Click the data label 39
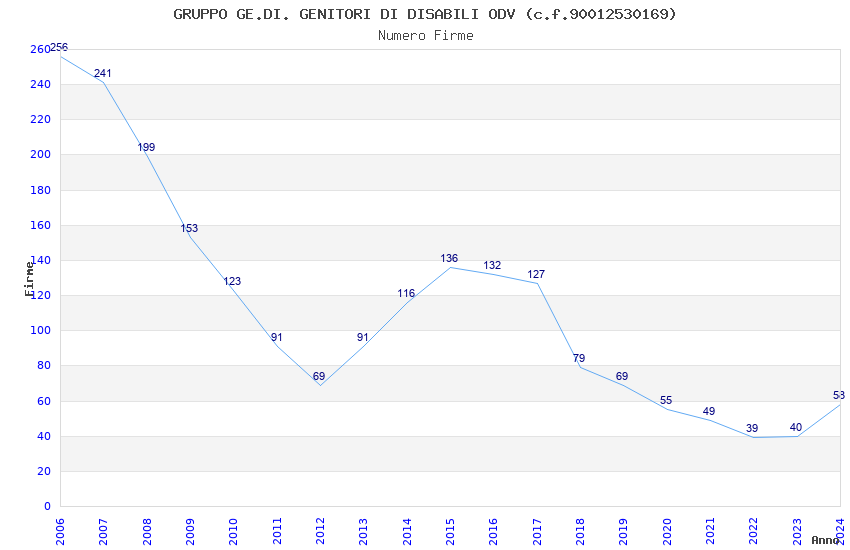Viewport: 850px width, 550px height. [x=752, y=429]
